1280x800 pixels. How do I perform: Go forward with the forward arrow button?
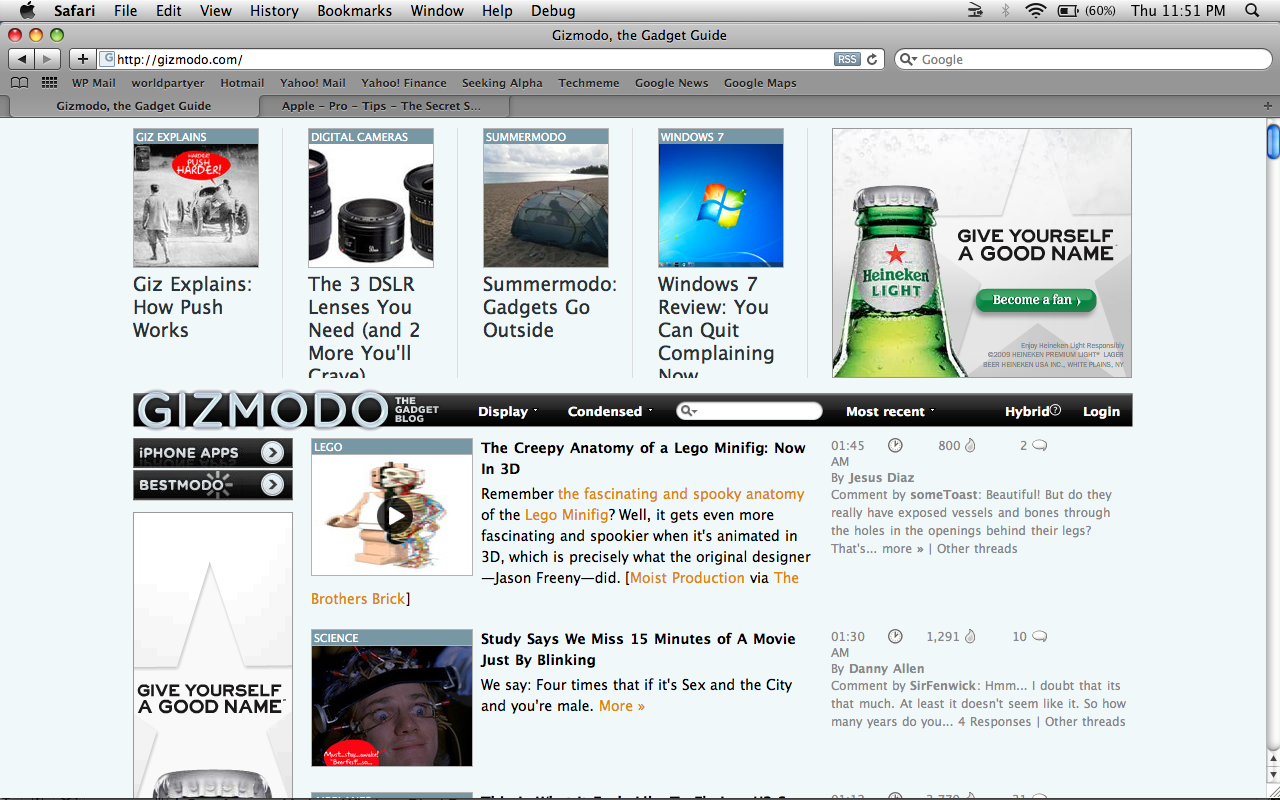click(48, 59)
